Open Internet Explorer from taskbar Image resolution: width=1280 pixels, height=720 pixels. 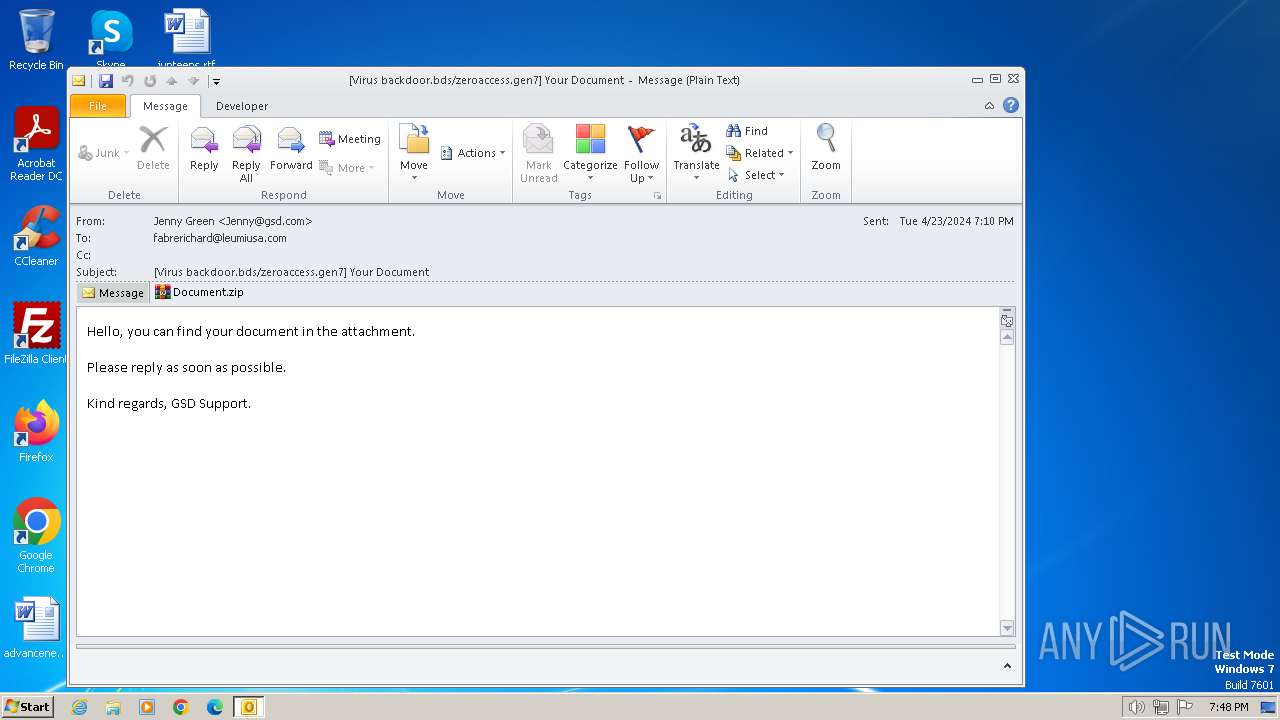coord(79,707)
